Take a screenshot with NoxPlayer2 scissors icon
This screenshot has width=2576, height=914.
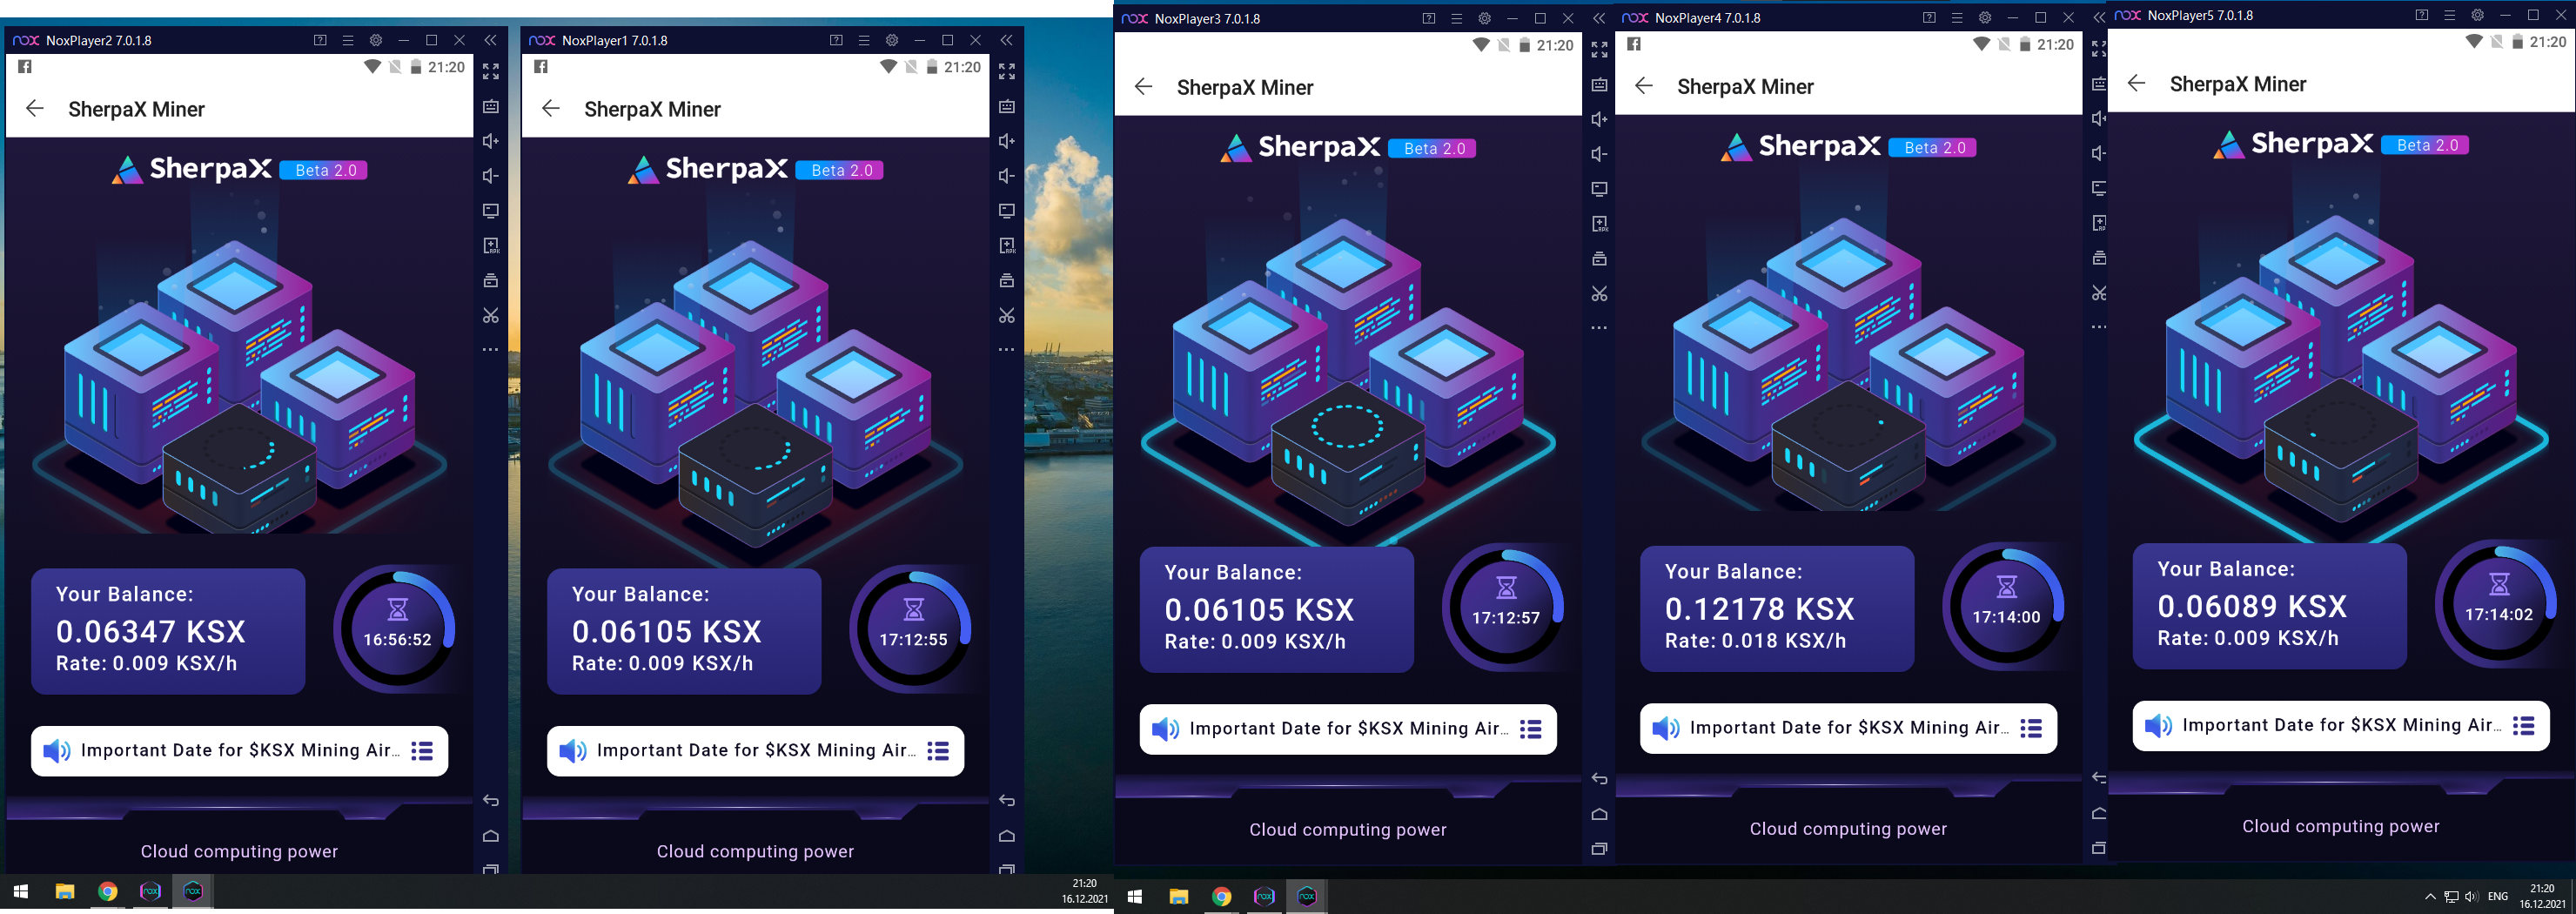[x=491, y=316]
